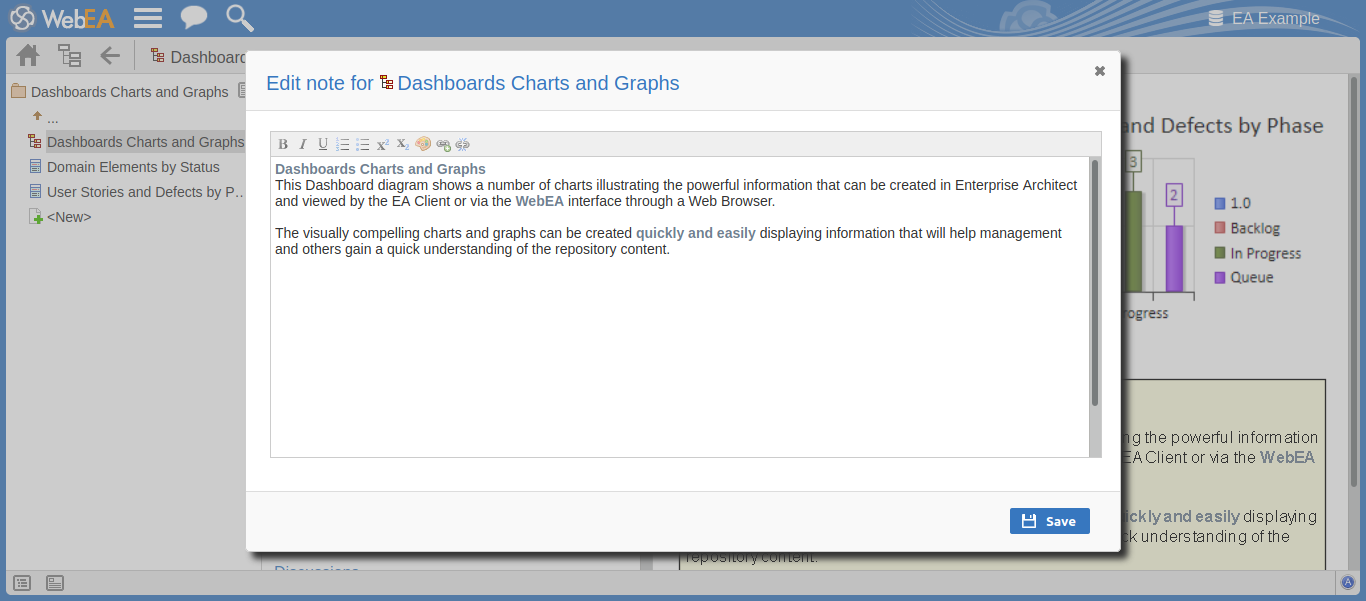
Task: Select Domain Elements by Status
Action: point(133,167)
